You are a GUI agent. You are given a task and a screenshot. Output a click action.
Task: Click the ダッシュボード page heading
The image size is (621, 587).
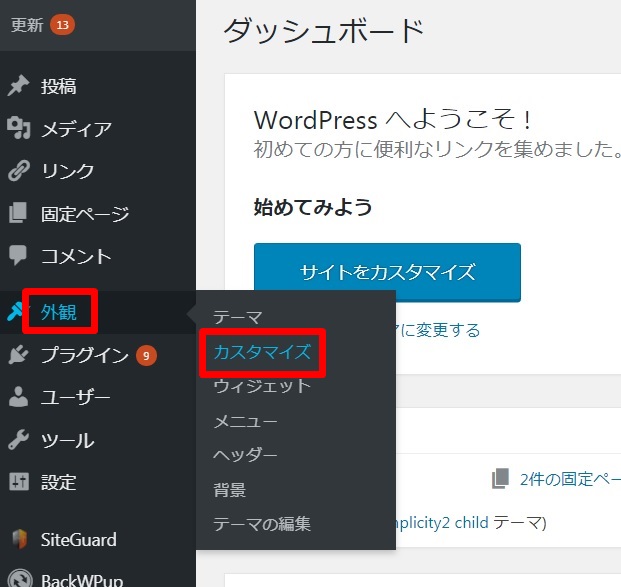324,30
